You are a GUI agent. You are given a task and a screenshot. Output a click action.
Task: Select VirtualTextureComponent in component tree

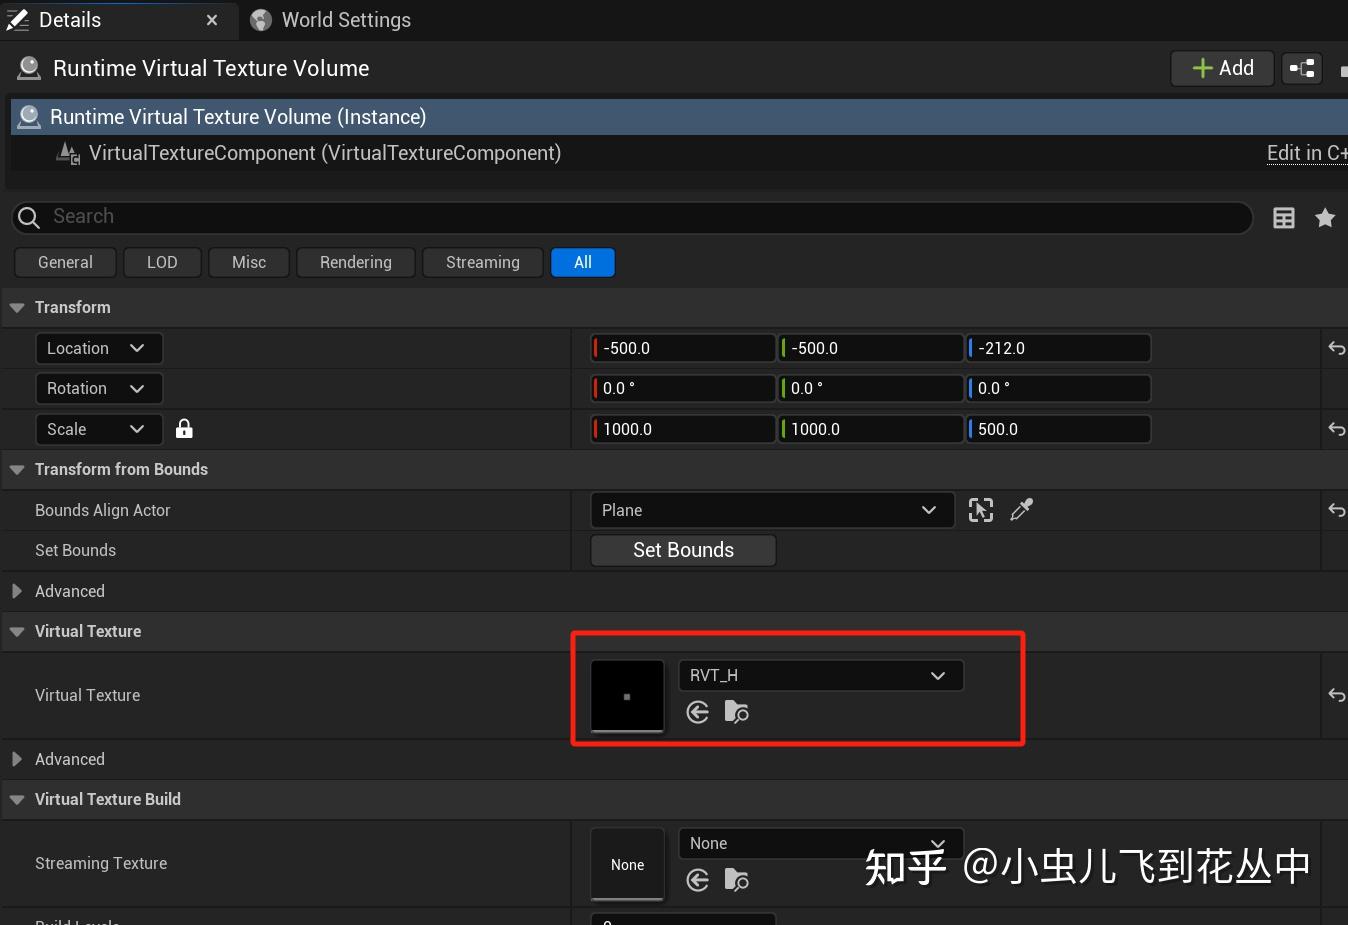324,153
